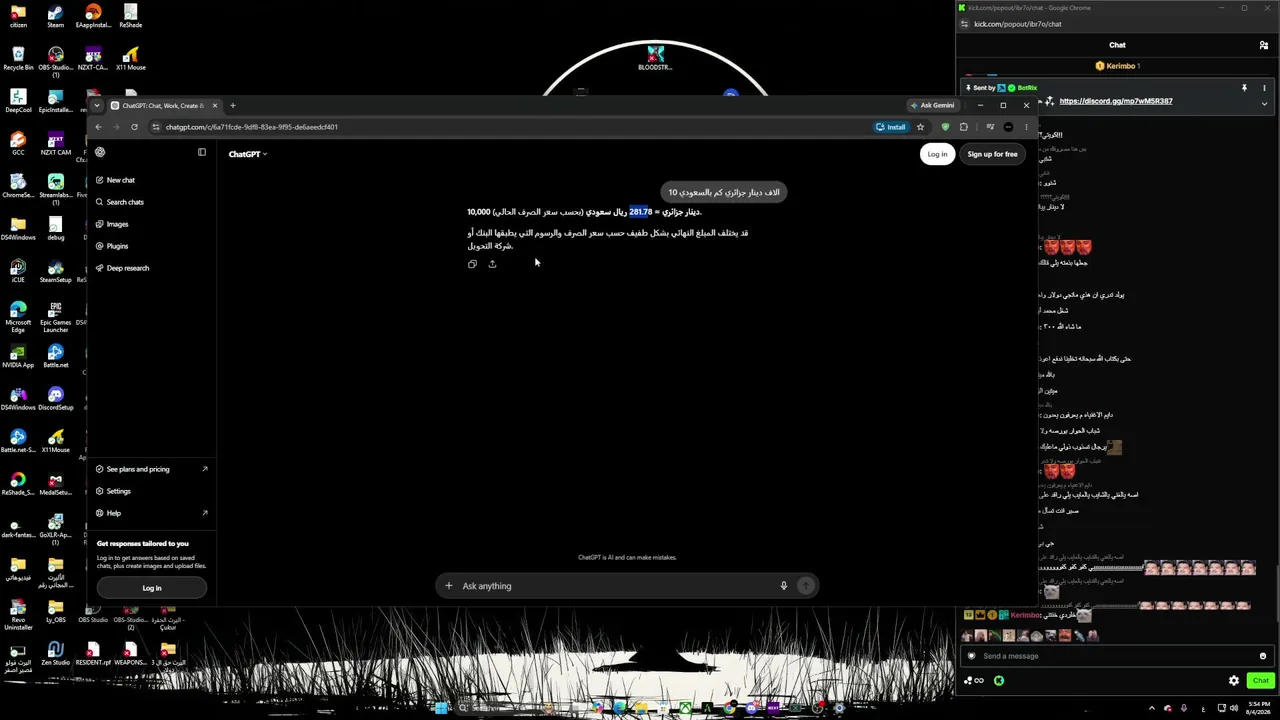The width and height of the screenshot is (1280, 720).
Task: Click the Ask Gemini button
Action: click(933, 105)
